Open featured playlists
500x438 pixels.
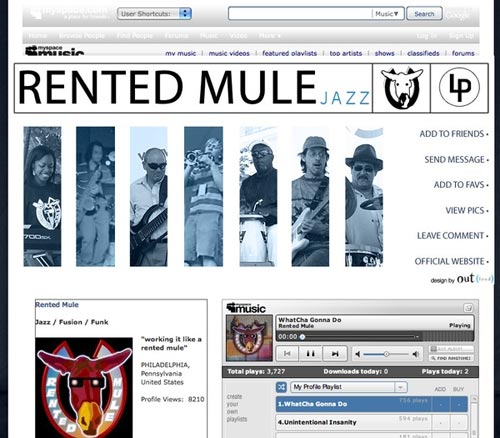(x=289, y=53)
